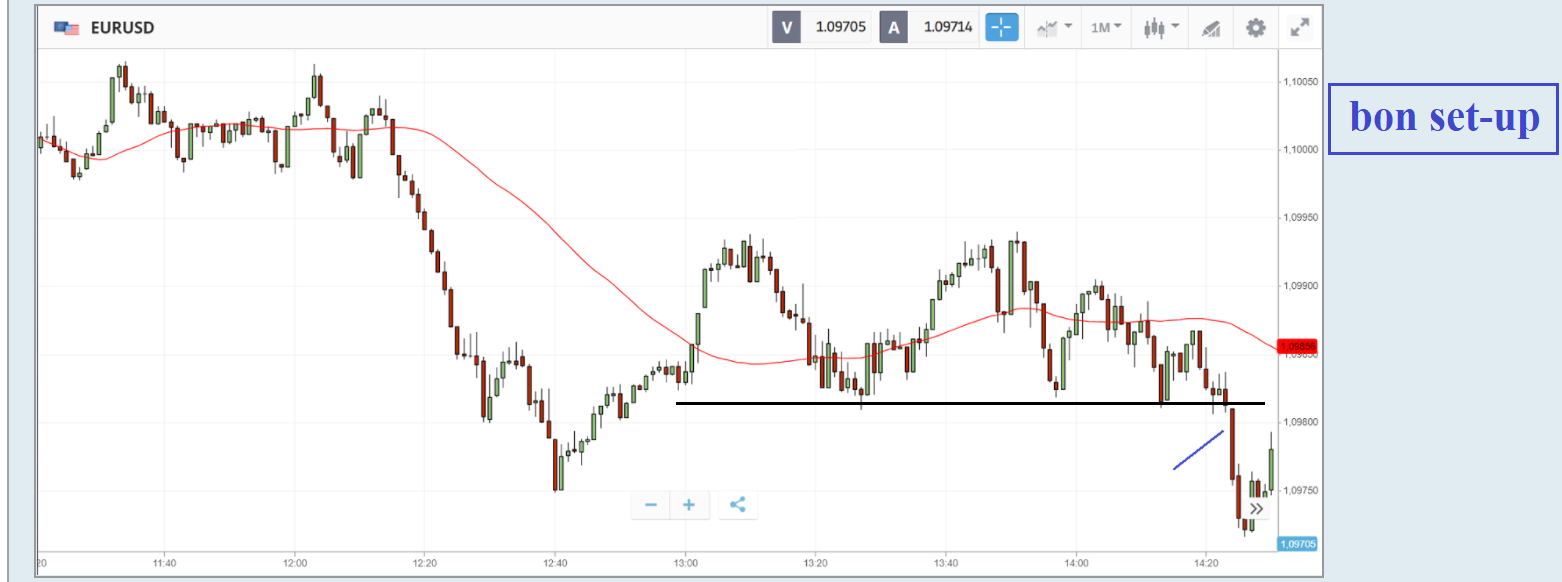This screenshot has width=1562, height=582.
Task: Click the 12:20 time axis label
Action: coord(425,564)
